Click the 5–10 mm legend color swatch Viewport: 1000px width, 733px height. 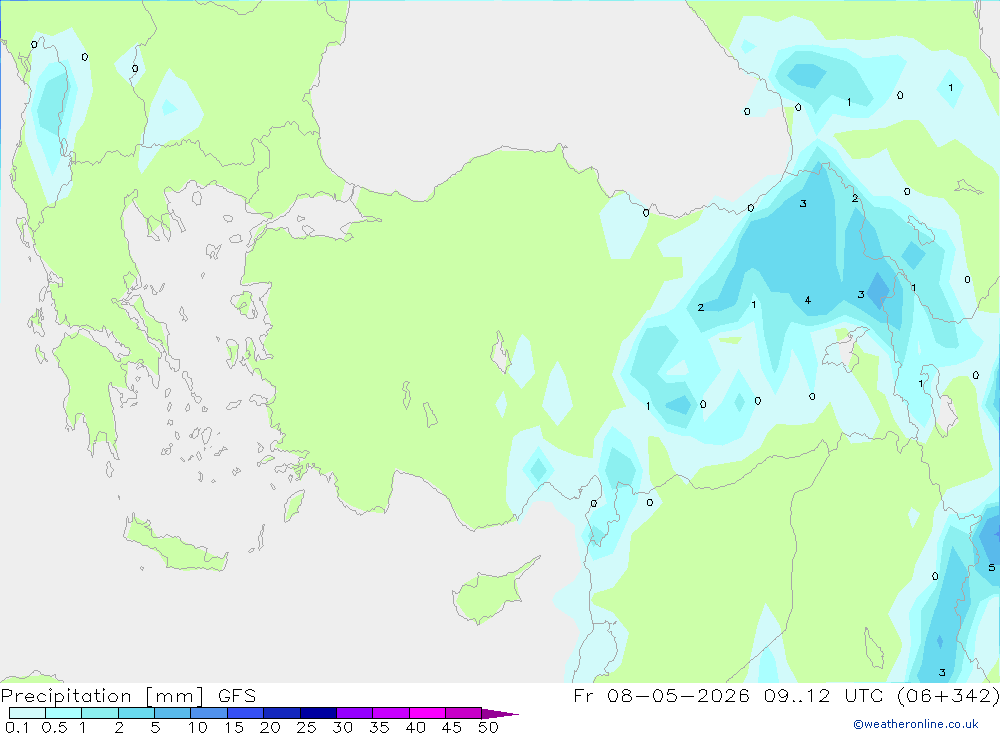point(172,713)
